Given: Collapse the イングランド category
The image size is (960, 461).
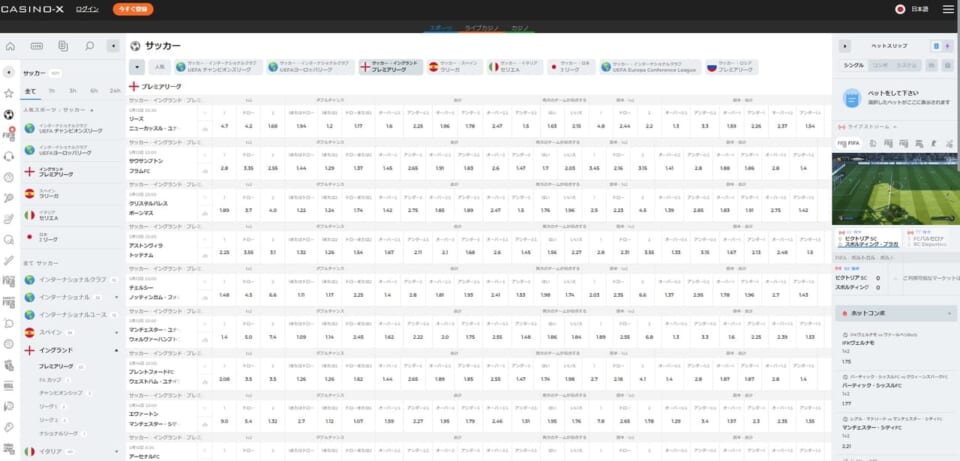Looking at the screenshot, I should click(x=116, y=350).
